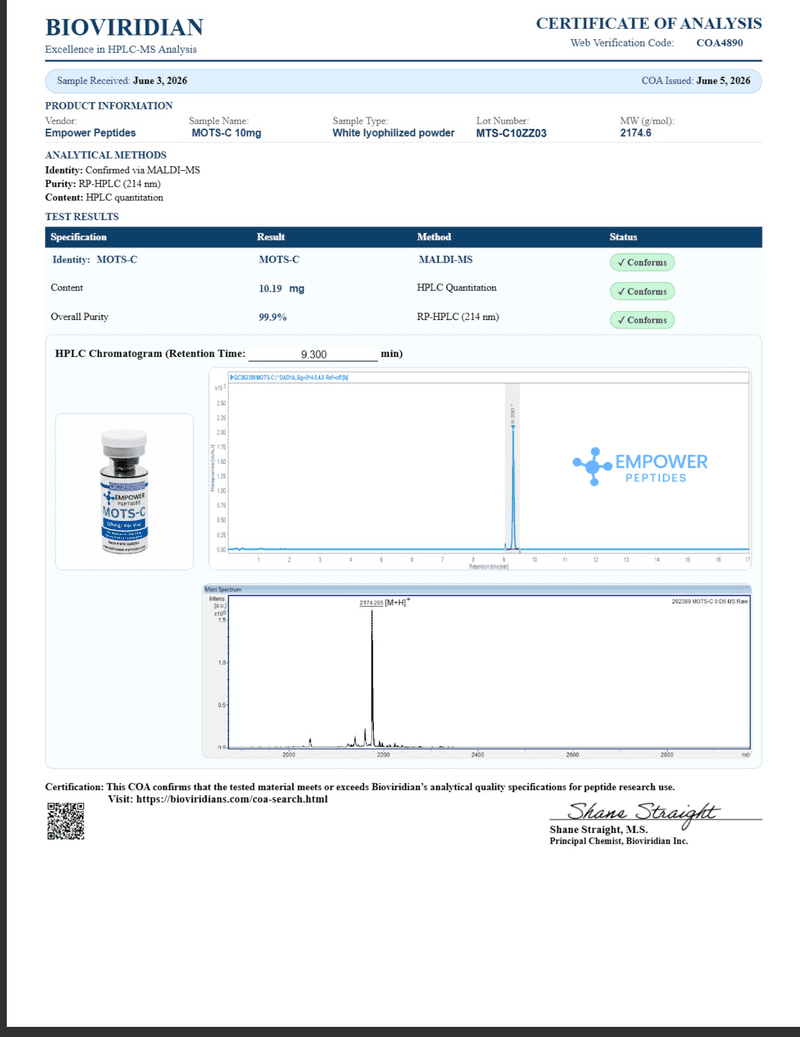Viewport: 800px width, 1037px height.
Task: Select the content result 10.19 mg
Action: click(x=282, y=289)
